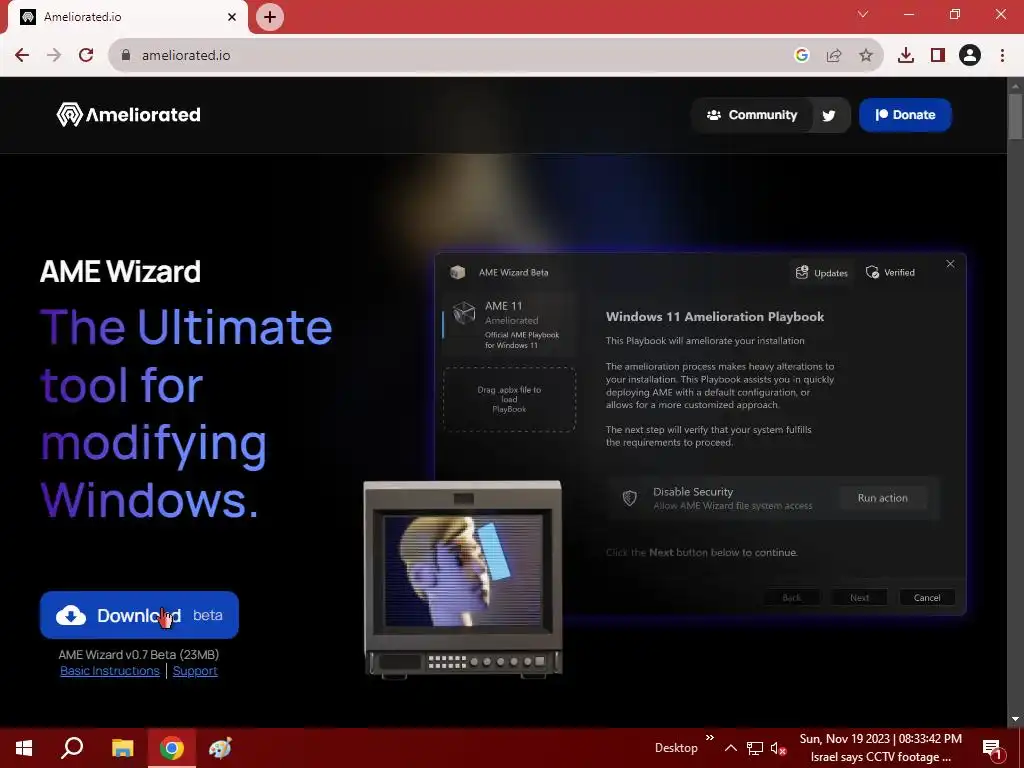The width and height of the screenshot is (1024, 768).
Task: Open a new tab with plus button
Action: [x=270, y=17]
